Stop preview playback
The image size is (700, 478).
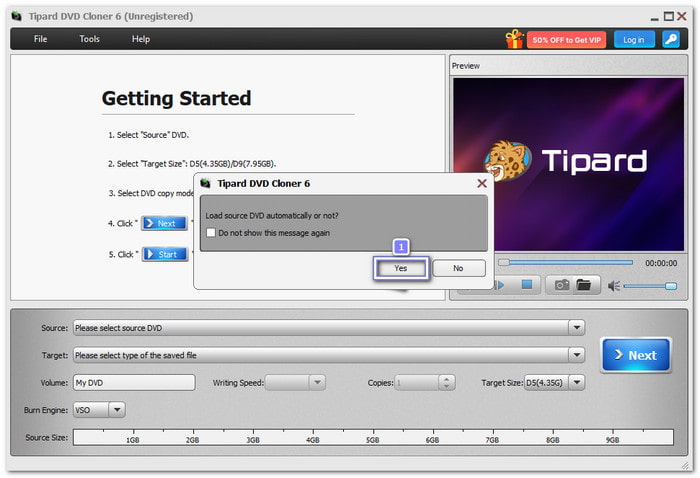pyautogui.click(x=527, y=285)
